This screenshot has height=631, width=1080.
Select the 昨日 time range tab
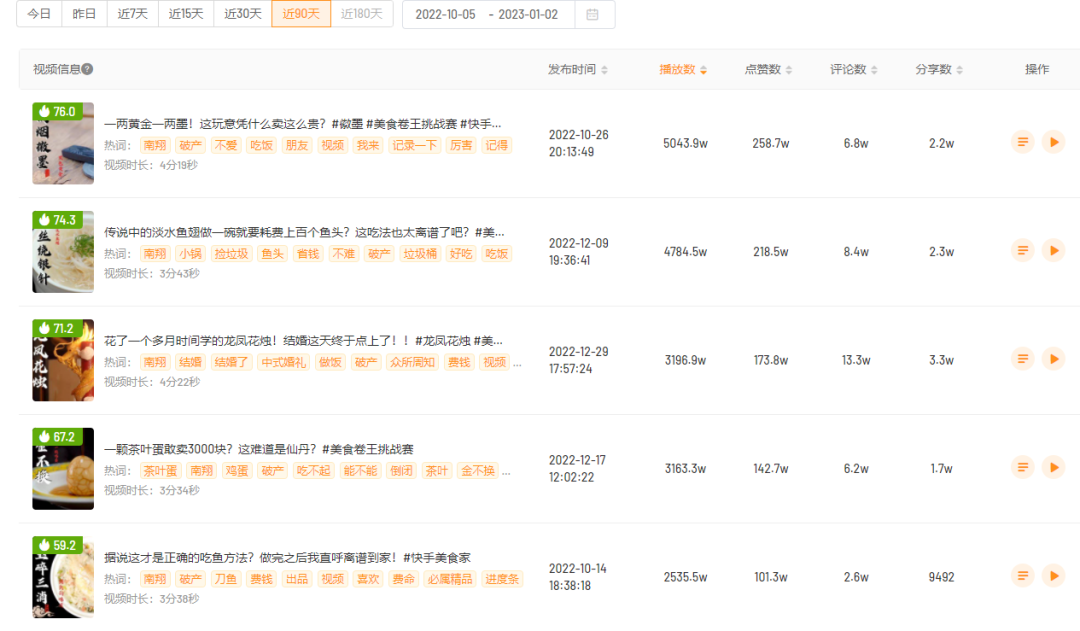[x=84, y=14]
